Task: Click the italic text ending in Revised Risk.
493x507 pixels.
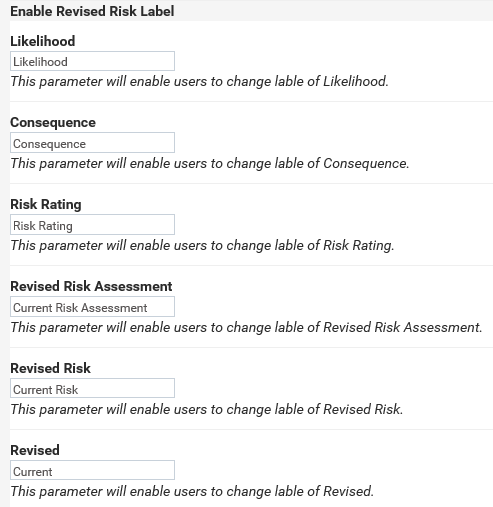Action: pos(207,409)
